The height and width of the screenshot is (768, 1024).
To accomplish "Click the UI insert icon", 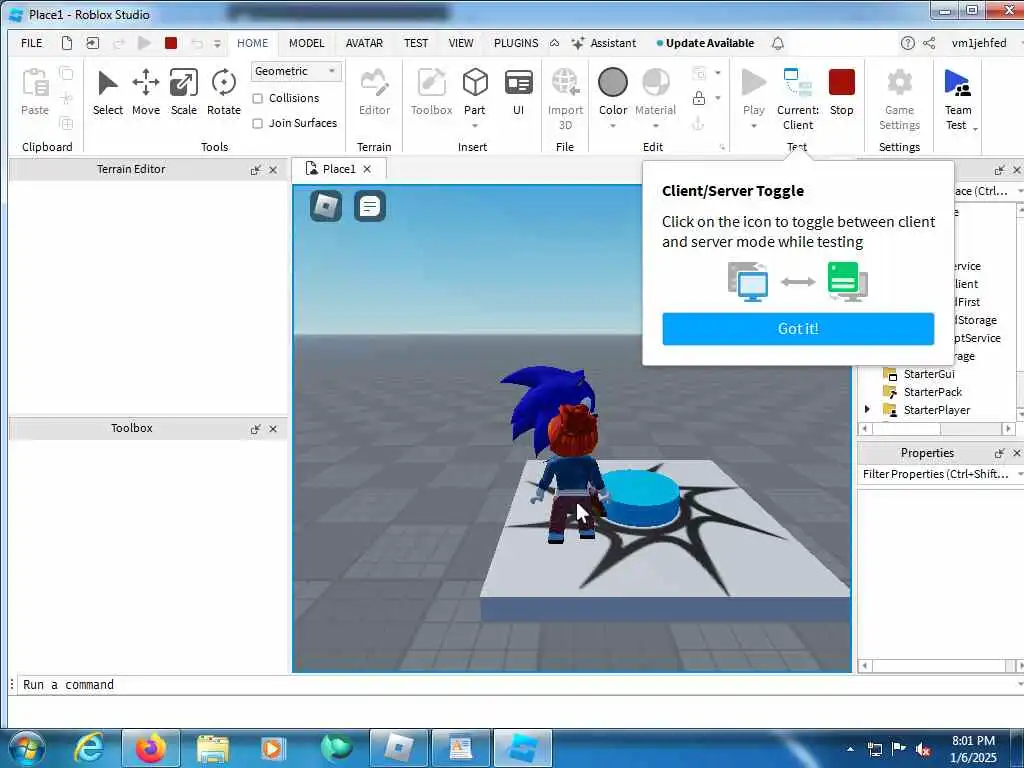I will click(x=519, y=84).
